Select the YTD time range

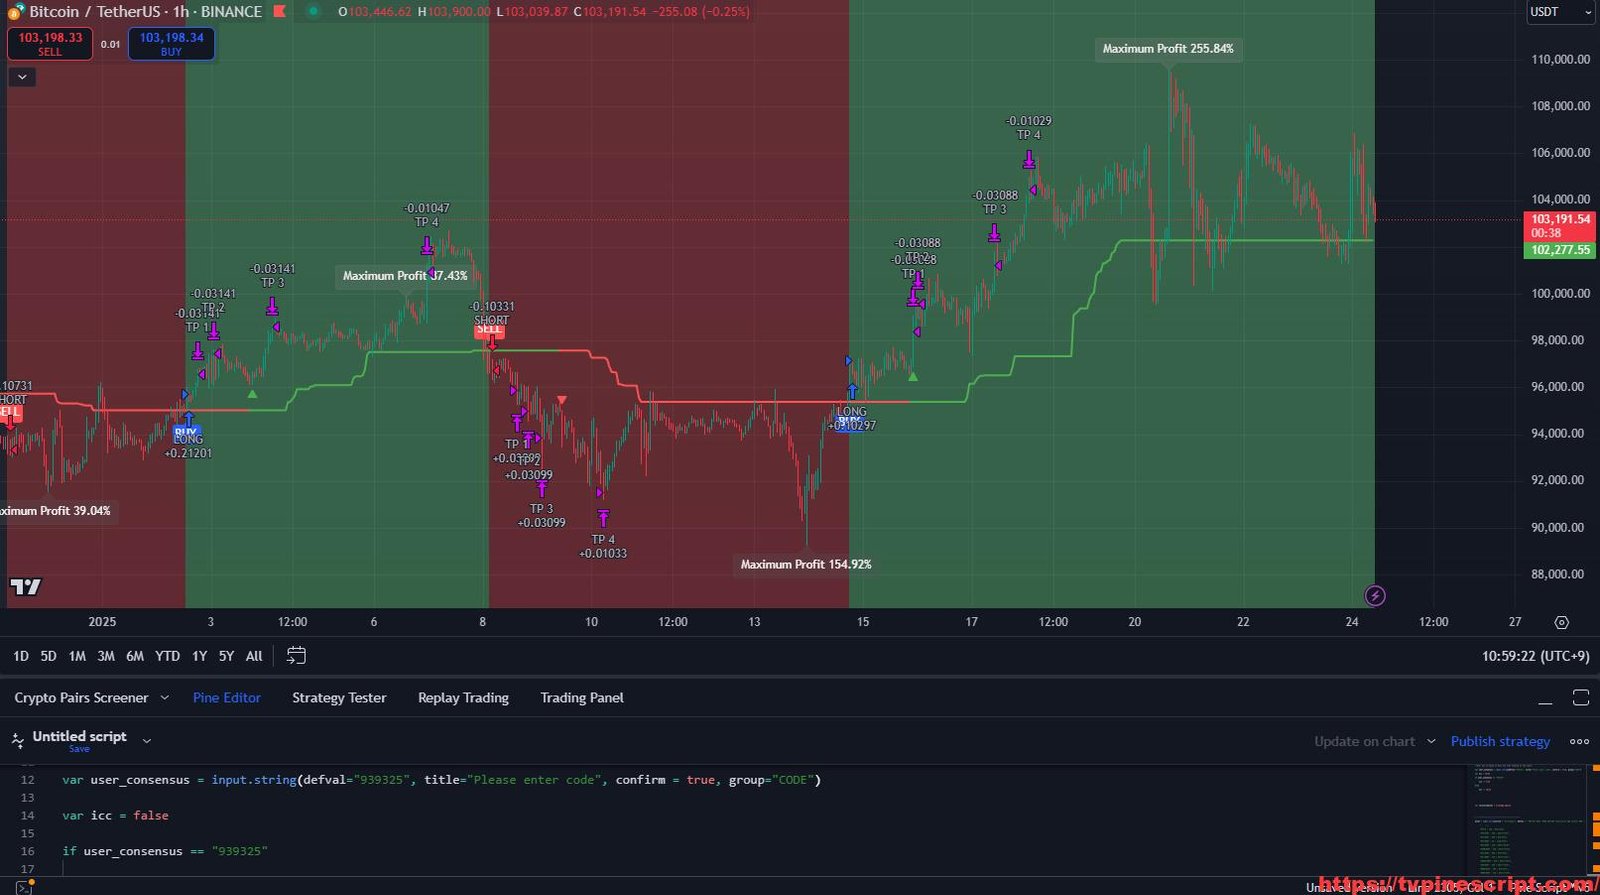pyautogui.click(x=167, y=656)
